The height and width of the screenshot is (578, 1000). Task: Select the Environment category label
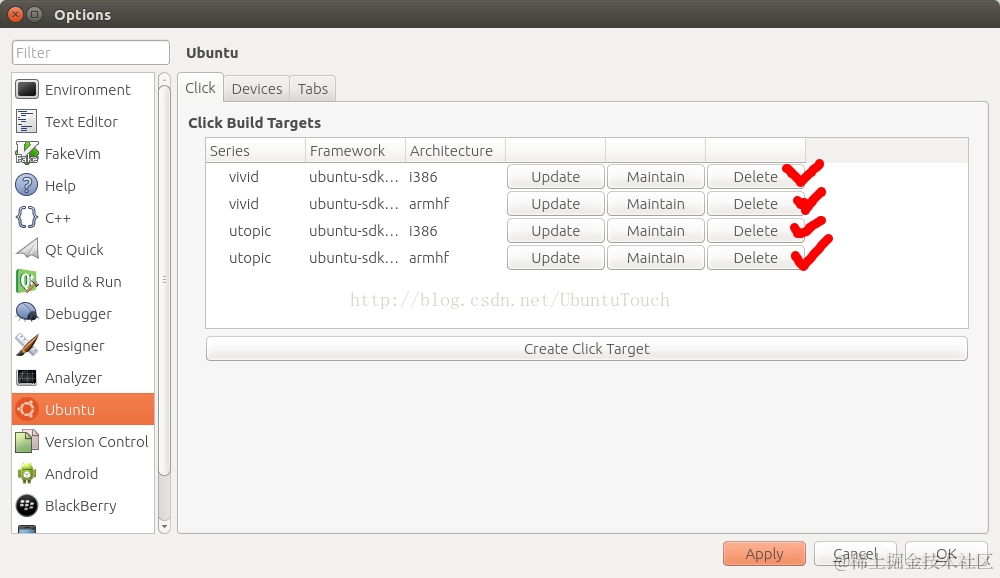pos(87,90)
